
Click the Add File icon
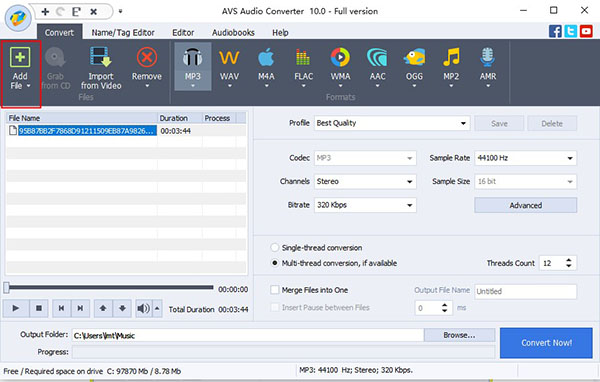tap(20, 57)
